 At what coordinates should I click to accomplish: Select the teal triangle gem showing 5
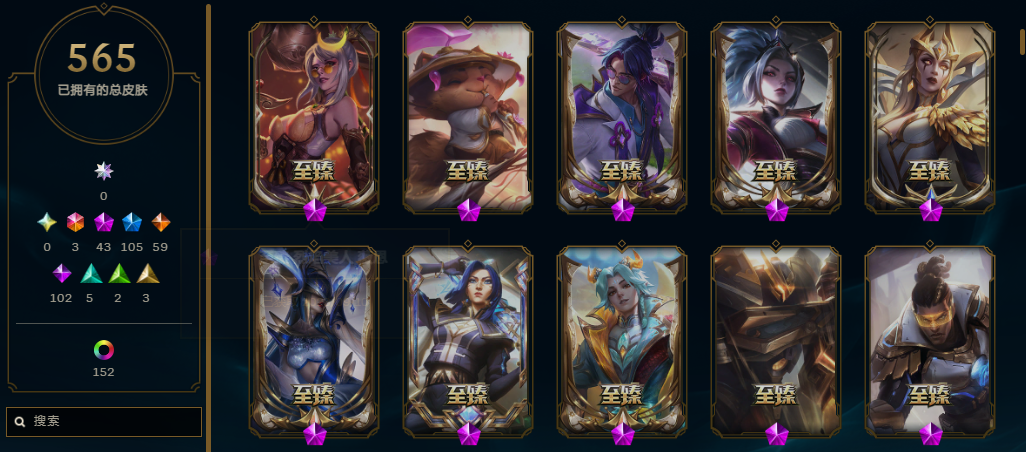pyautogui.click(x=92, y=273)
